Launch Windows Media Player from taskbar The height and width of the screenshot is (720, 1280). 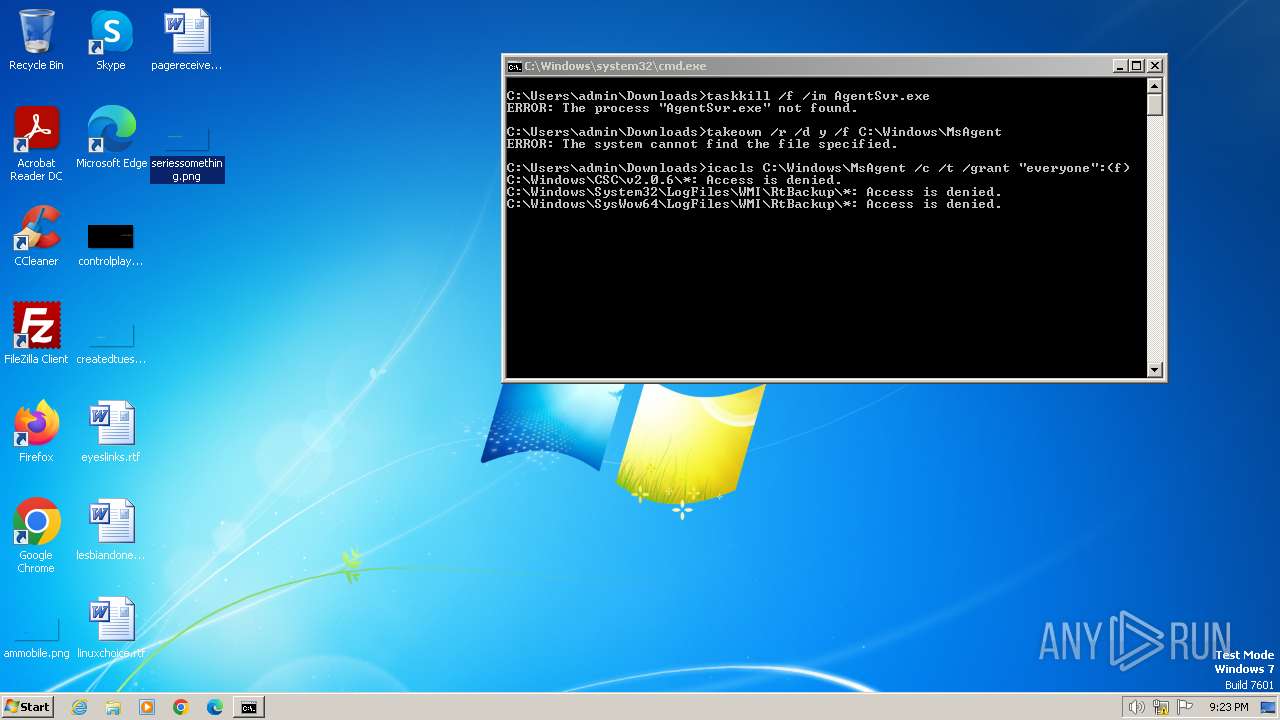[147, 707]
